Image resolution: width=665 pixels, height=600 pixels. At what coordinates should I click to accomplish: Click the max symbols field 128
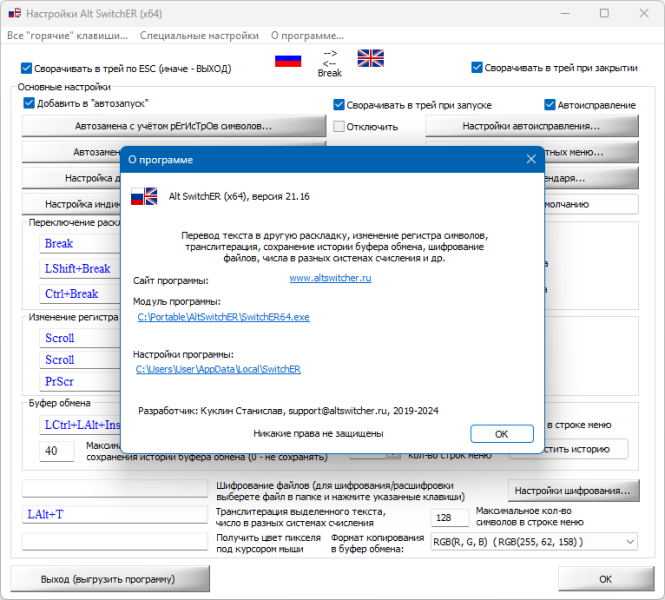pyautogui.click(x=450, y=517)
